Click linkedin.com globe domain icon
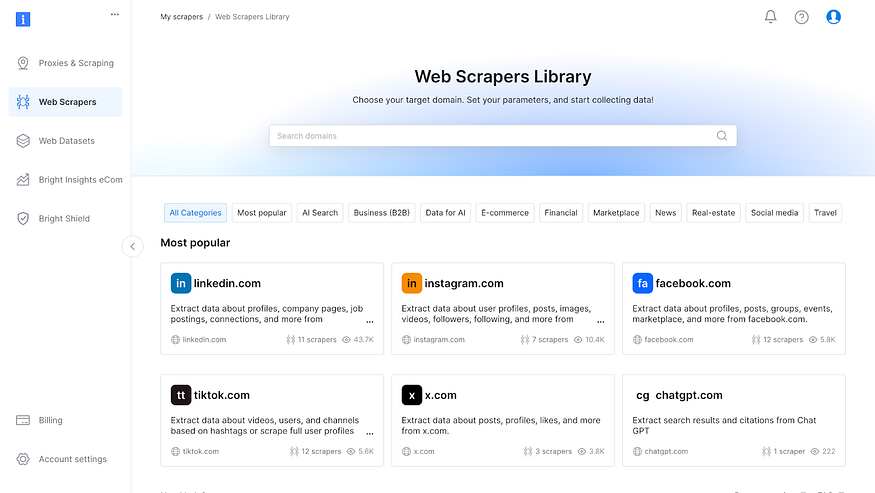The width and height of the screenshot is (875, 493). coord(175,339)
